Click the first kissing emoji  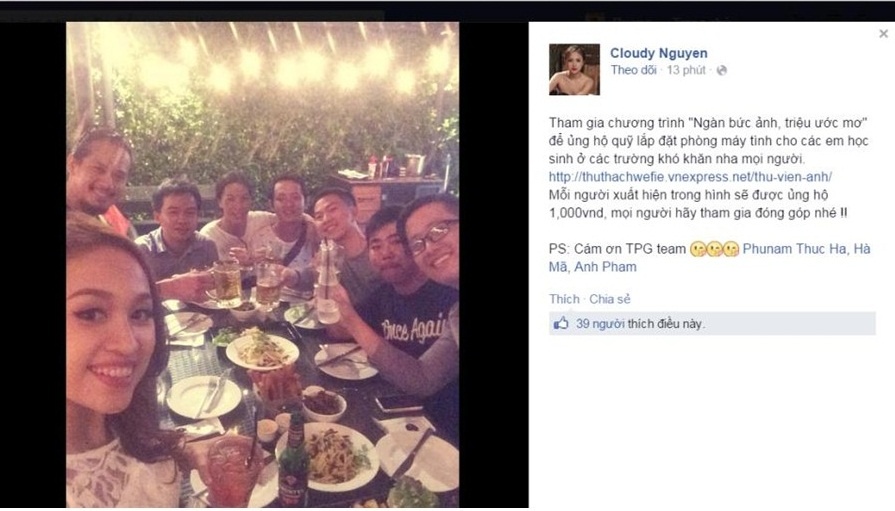[x=698, y=249]
